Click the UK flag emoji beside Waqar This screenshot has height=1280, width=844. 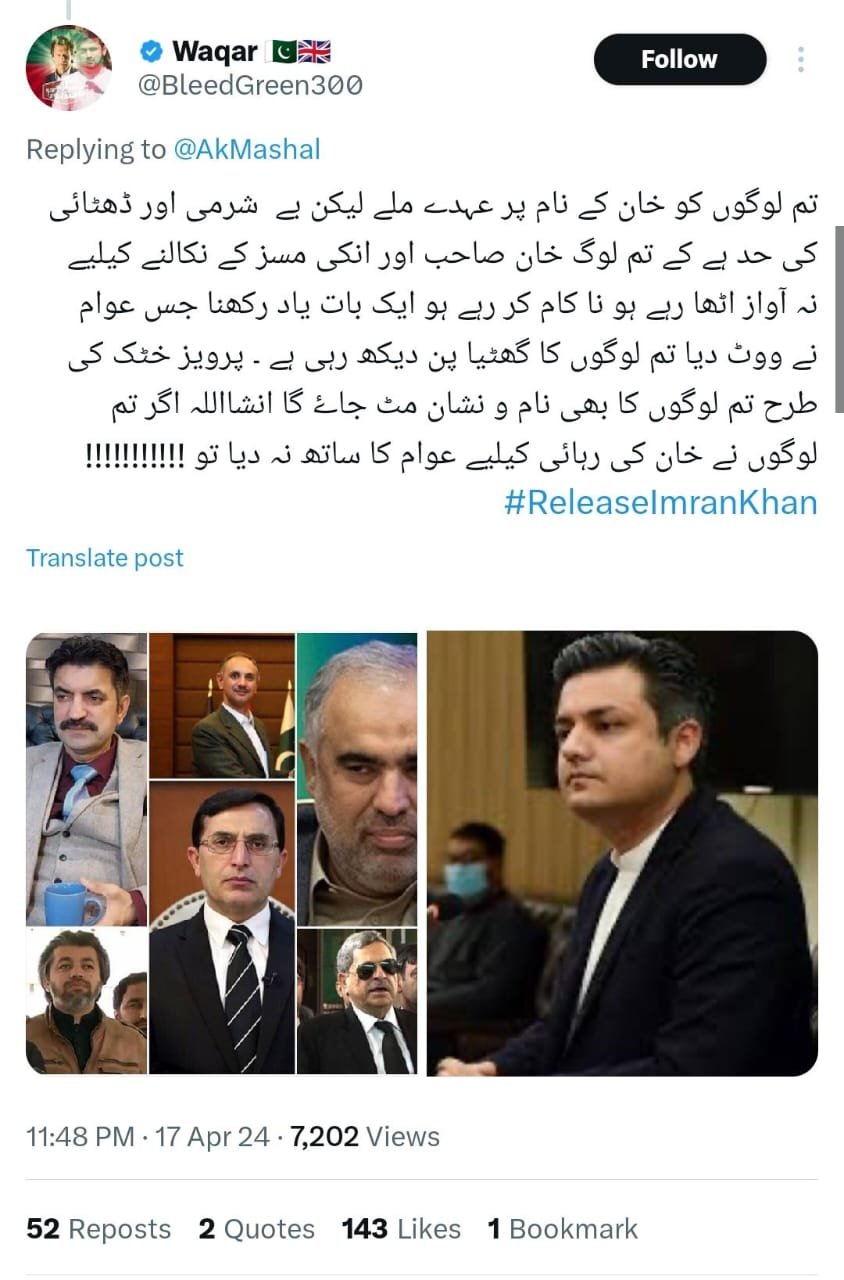315,51
